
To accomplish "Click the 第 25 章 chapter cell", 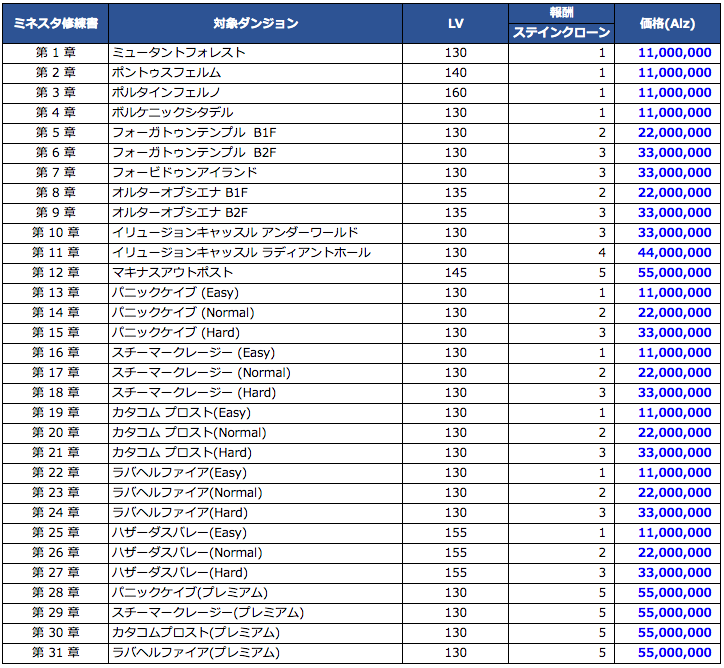I will tap(55, 533).
